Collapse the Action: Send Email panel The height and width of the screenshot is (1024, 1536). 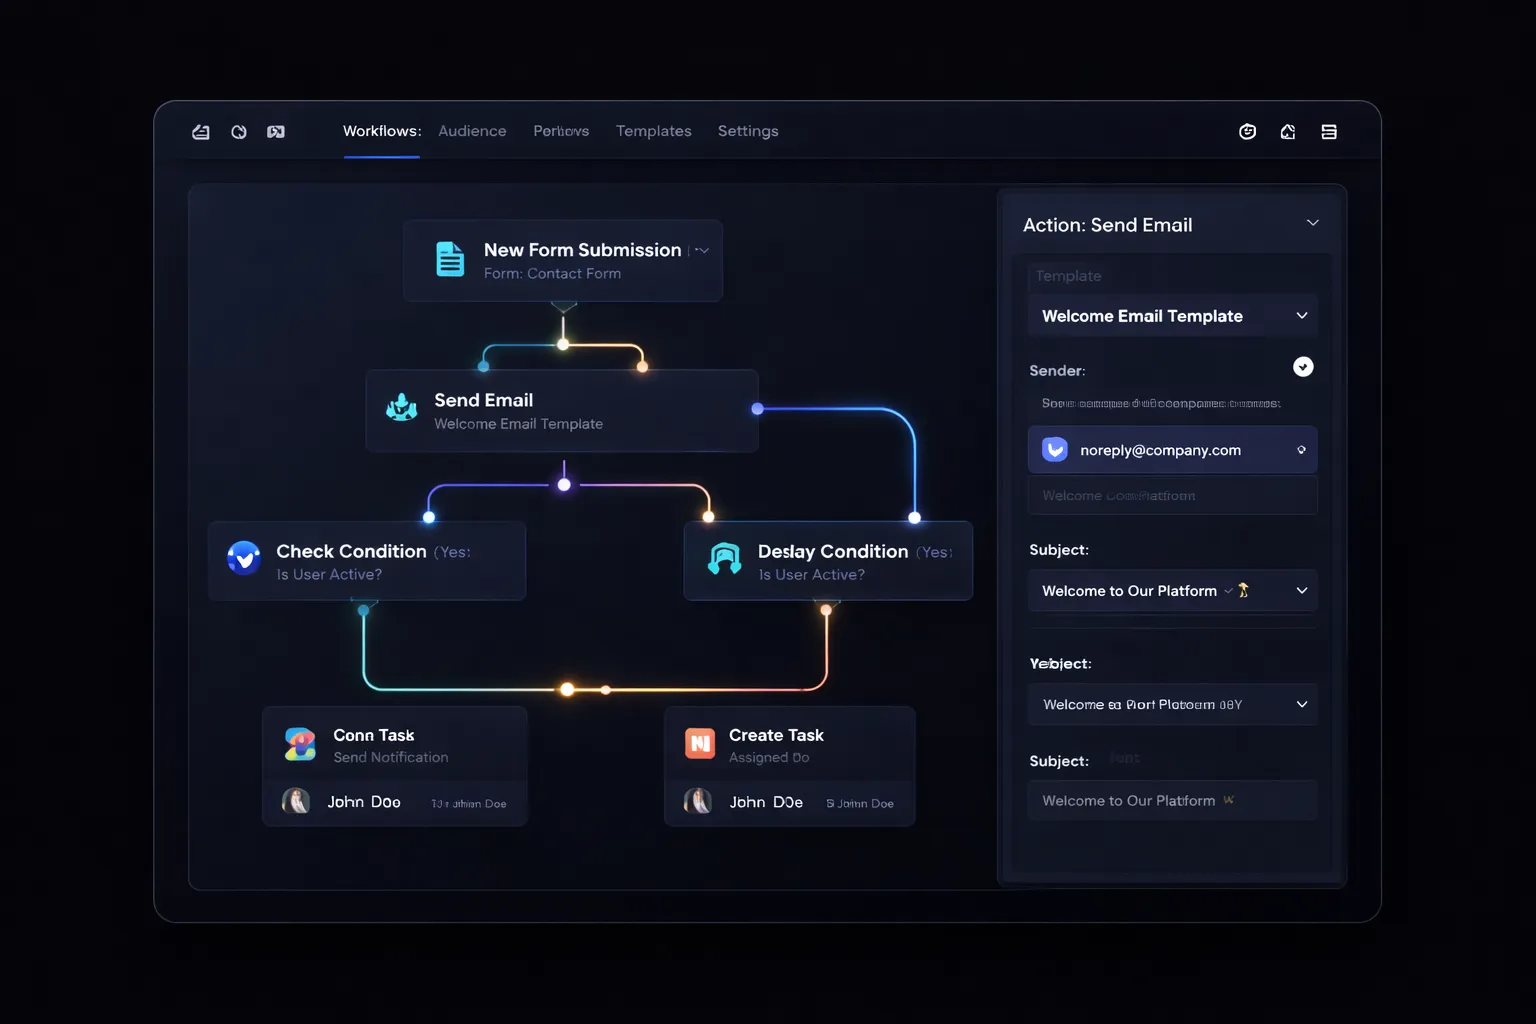(1312, 223)
